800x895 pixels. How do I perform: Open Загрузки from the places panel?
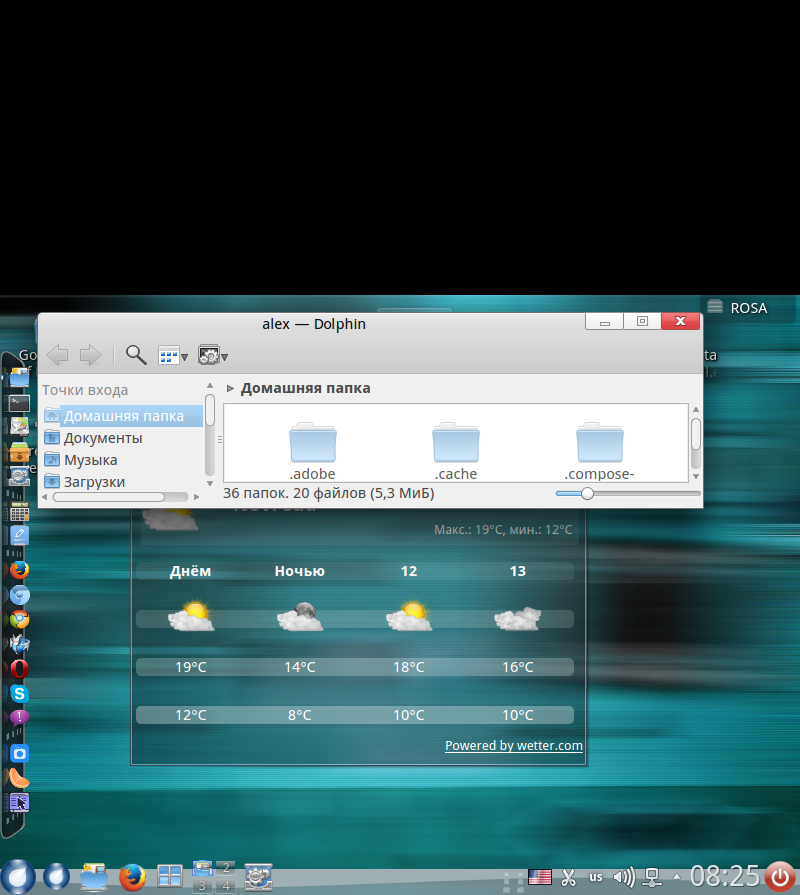pyautogui.click(x=94, y=482)
